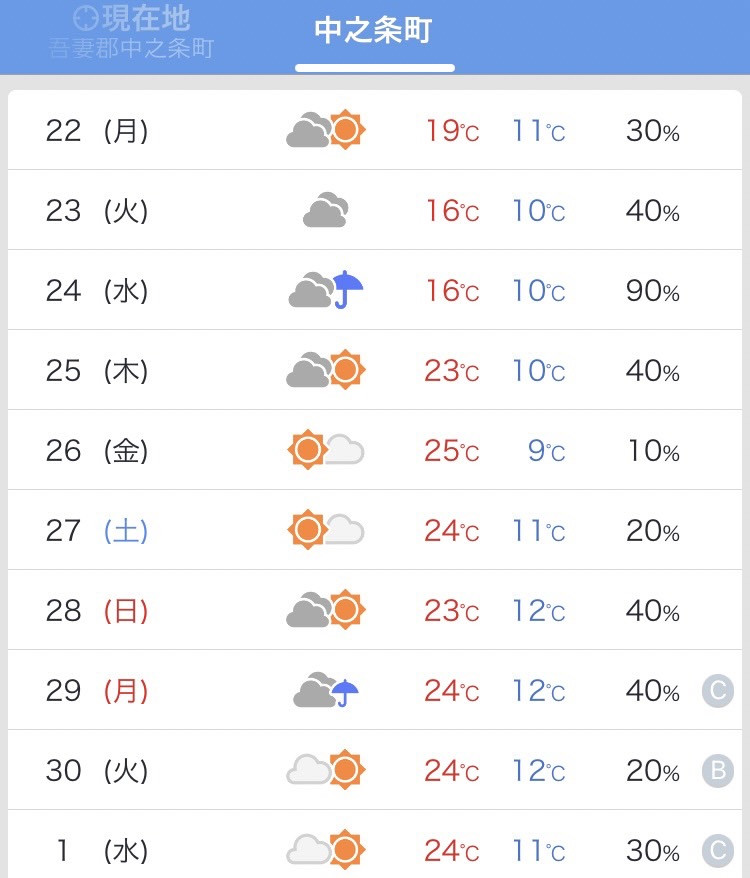The image size is (750, 878).
Task: Tap the cloud-umbrella icon for the 29th
Action: [x=325, y=690]
